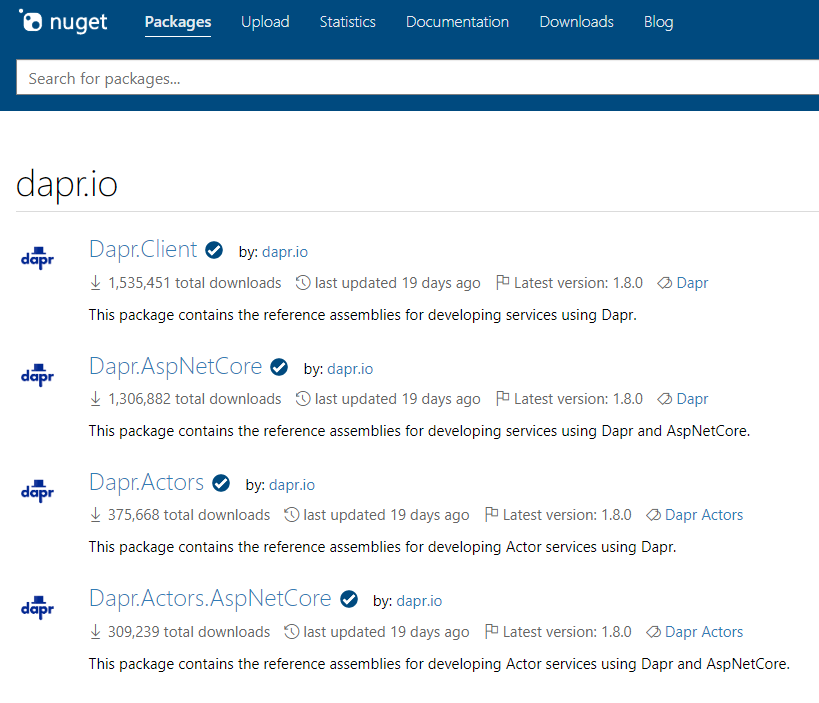This screenshot has width=819, height=703.
Task: Click version flag icon in Dapr.Actors.AspNetCore row
Action: (492, 631)
